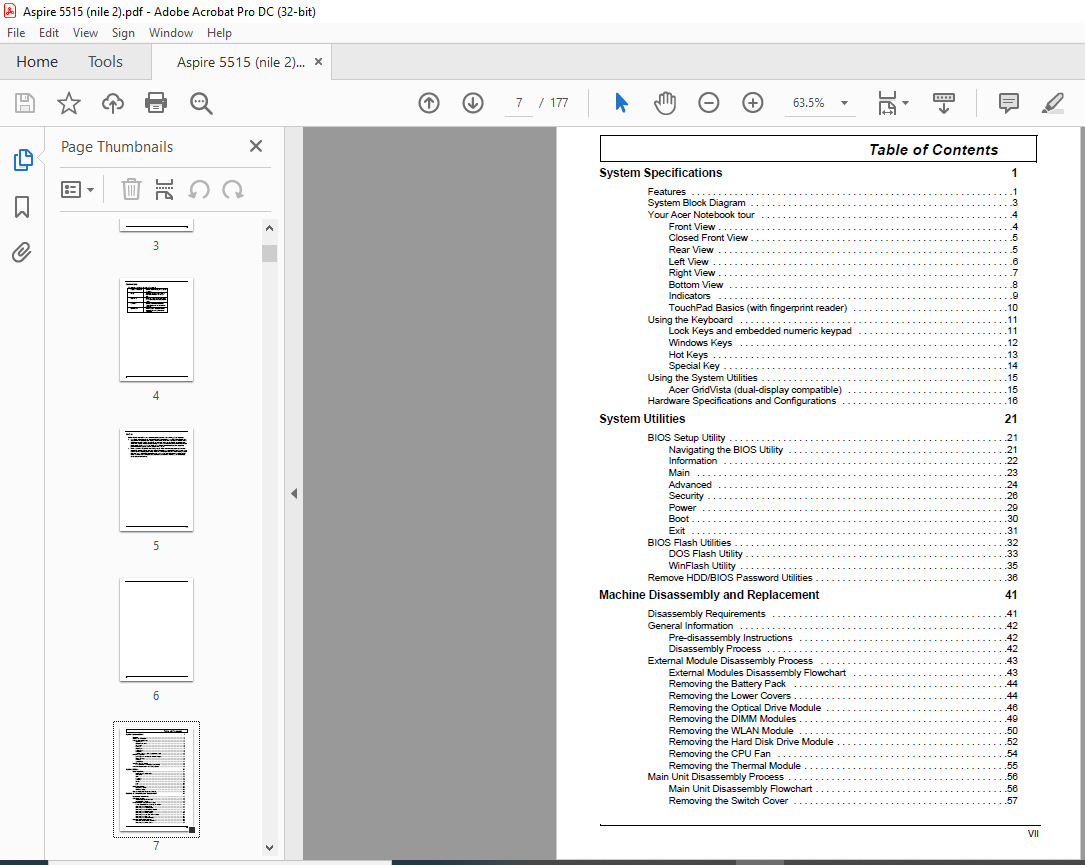
Task: Rotate page counterclockwise
Action: click(x=199, y=190)
